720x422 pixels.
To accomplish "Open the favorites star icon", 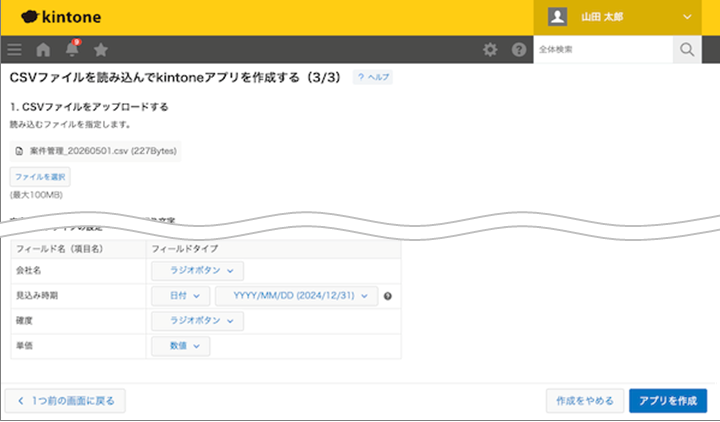I will (x=101, y=50).
